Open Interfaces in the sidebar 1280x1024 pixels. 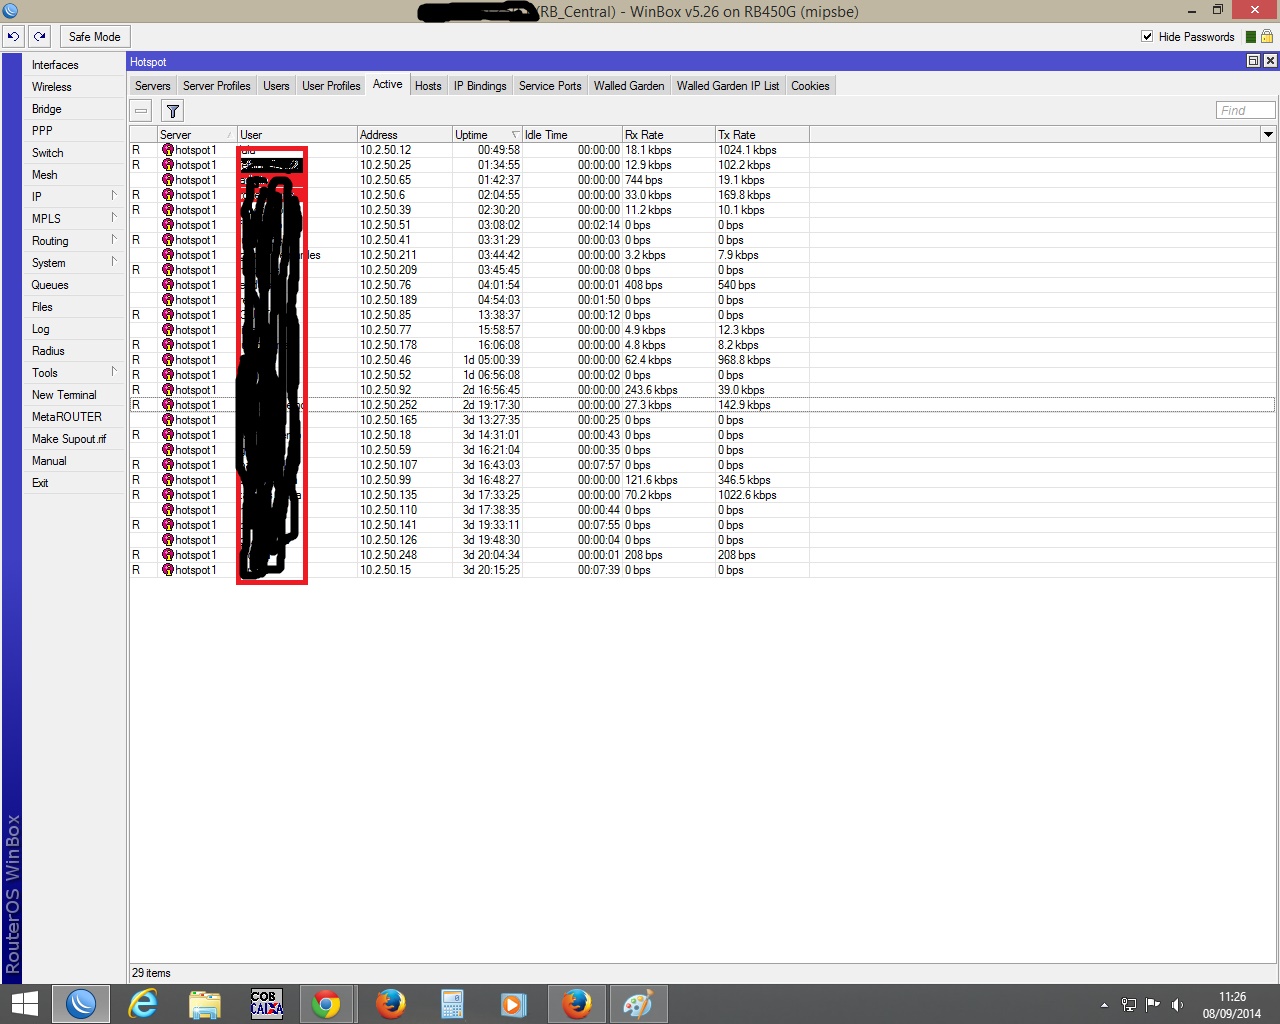(75, 65)
